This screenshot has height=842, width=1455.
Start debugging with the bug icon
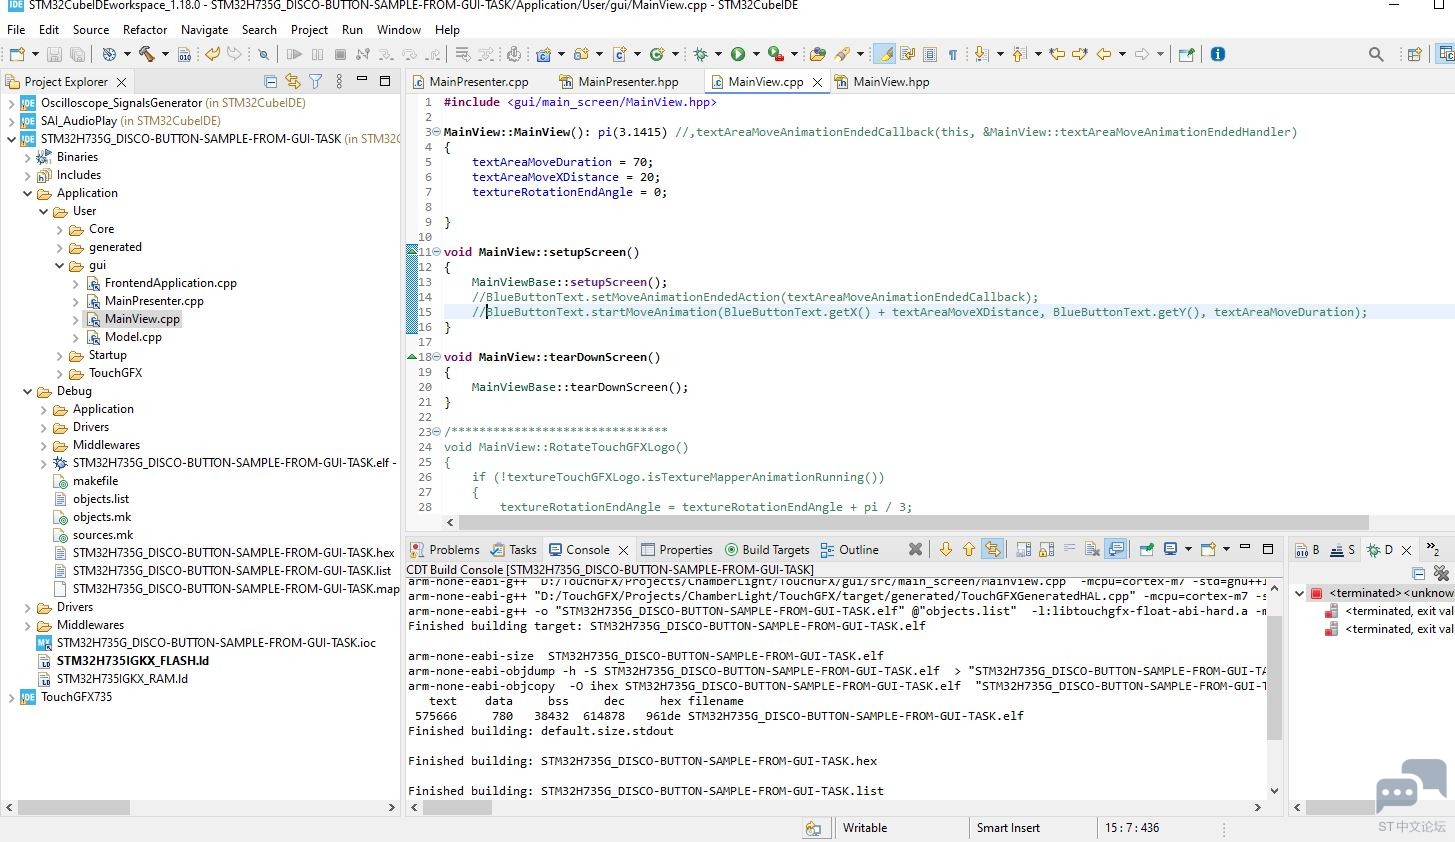(x=700, y=54)
